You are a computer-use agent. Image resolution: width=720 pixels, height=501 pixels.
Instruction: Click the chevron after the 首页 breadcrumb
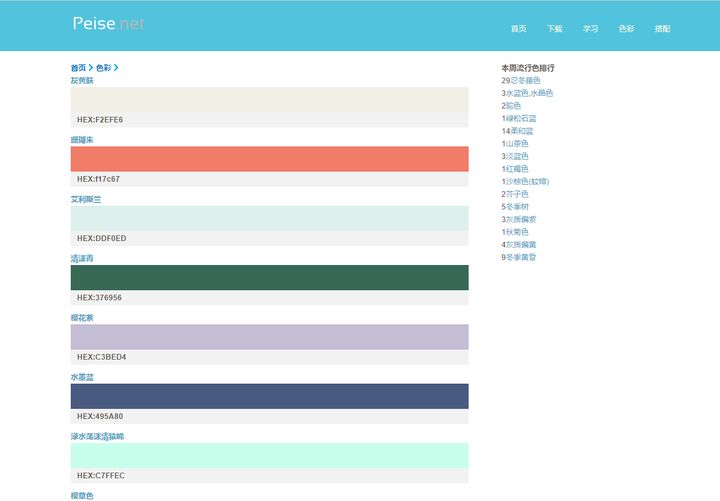tap(90, 68)
